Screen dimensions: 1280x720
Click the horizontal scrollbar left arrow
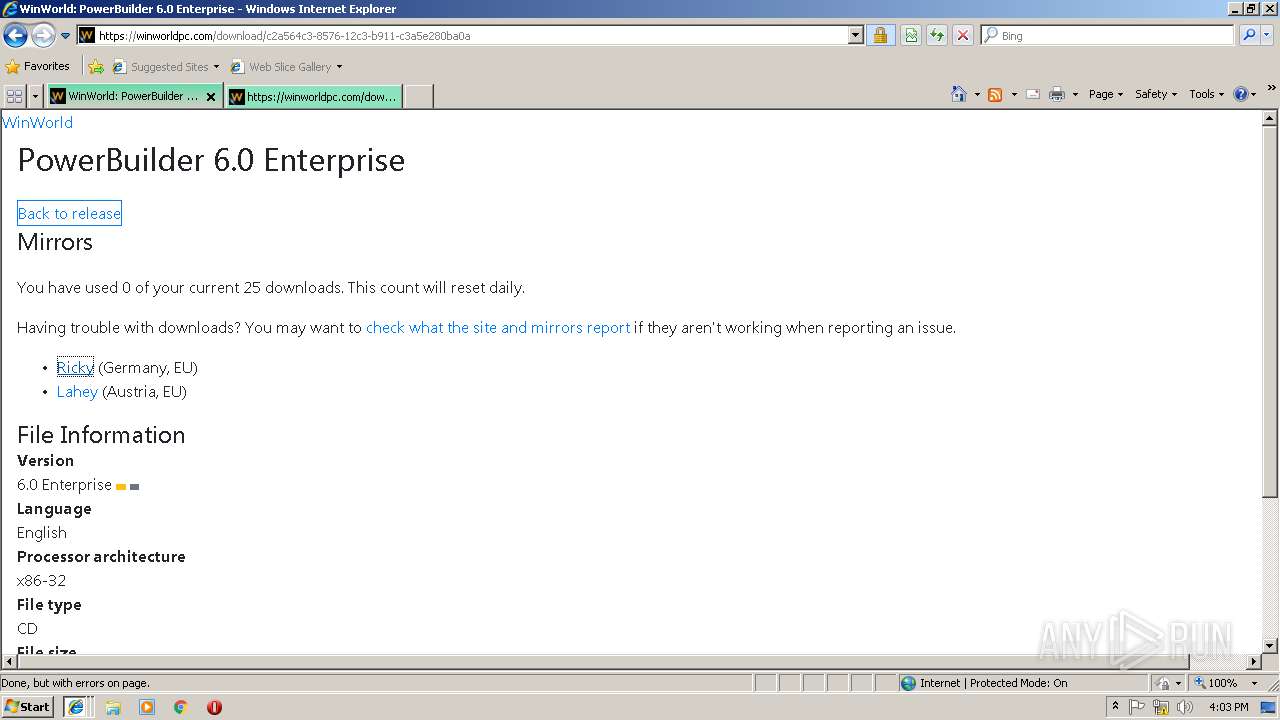pyautogui.click(x=9, y=662)
